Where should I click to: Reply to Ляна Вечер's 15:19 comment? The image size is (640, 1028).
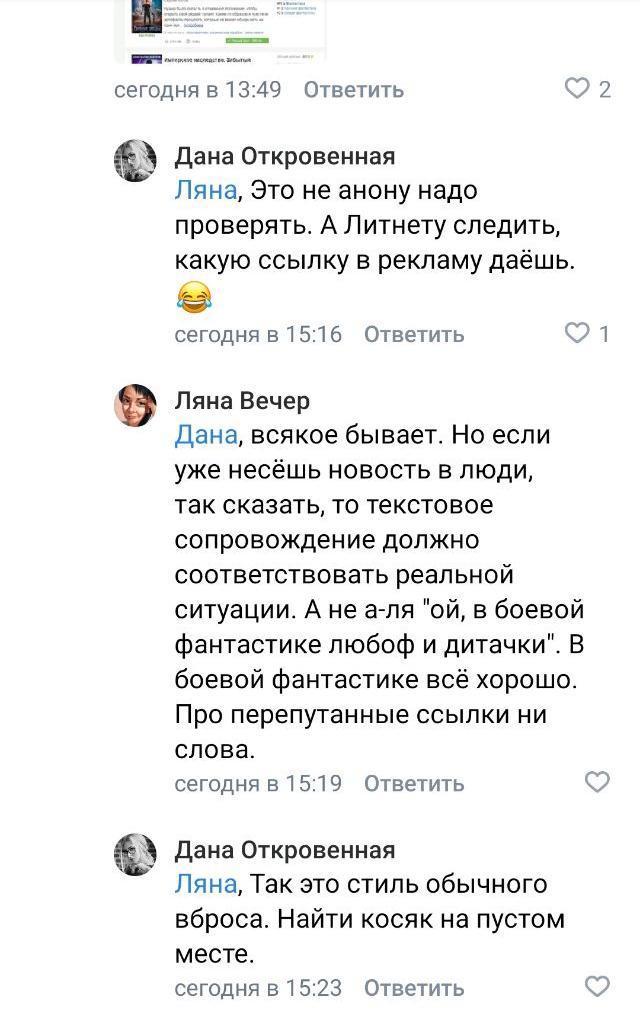414,784
